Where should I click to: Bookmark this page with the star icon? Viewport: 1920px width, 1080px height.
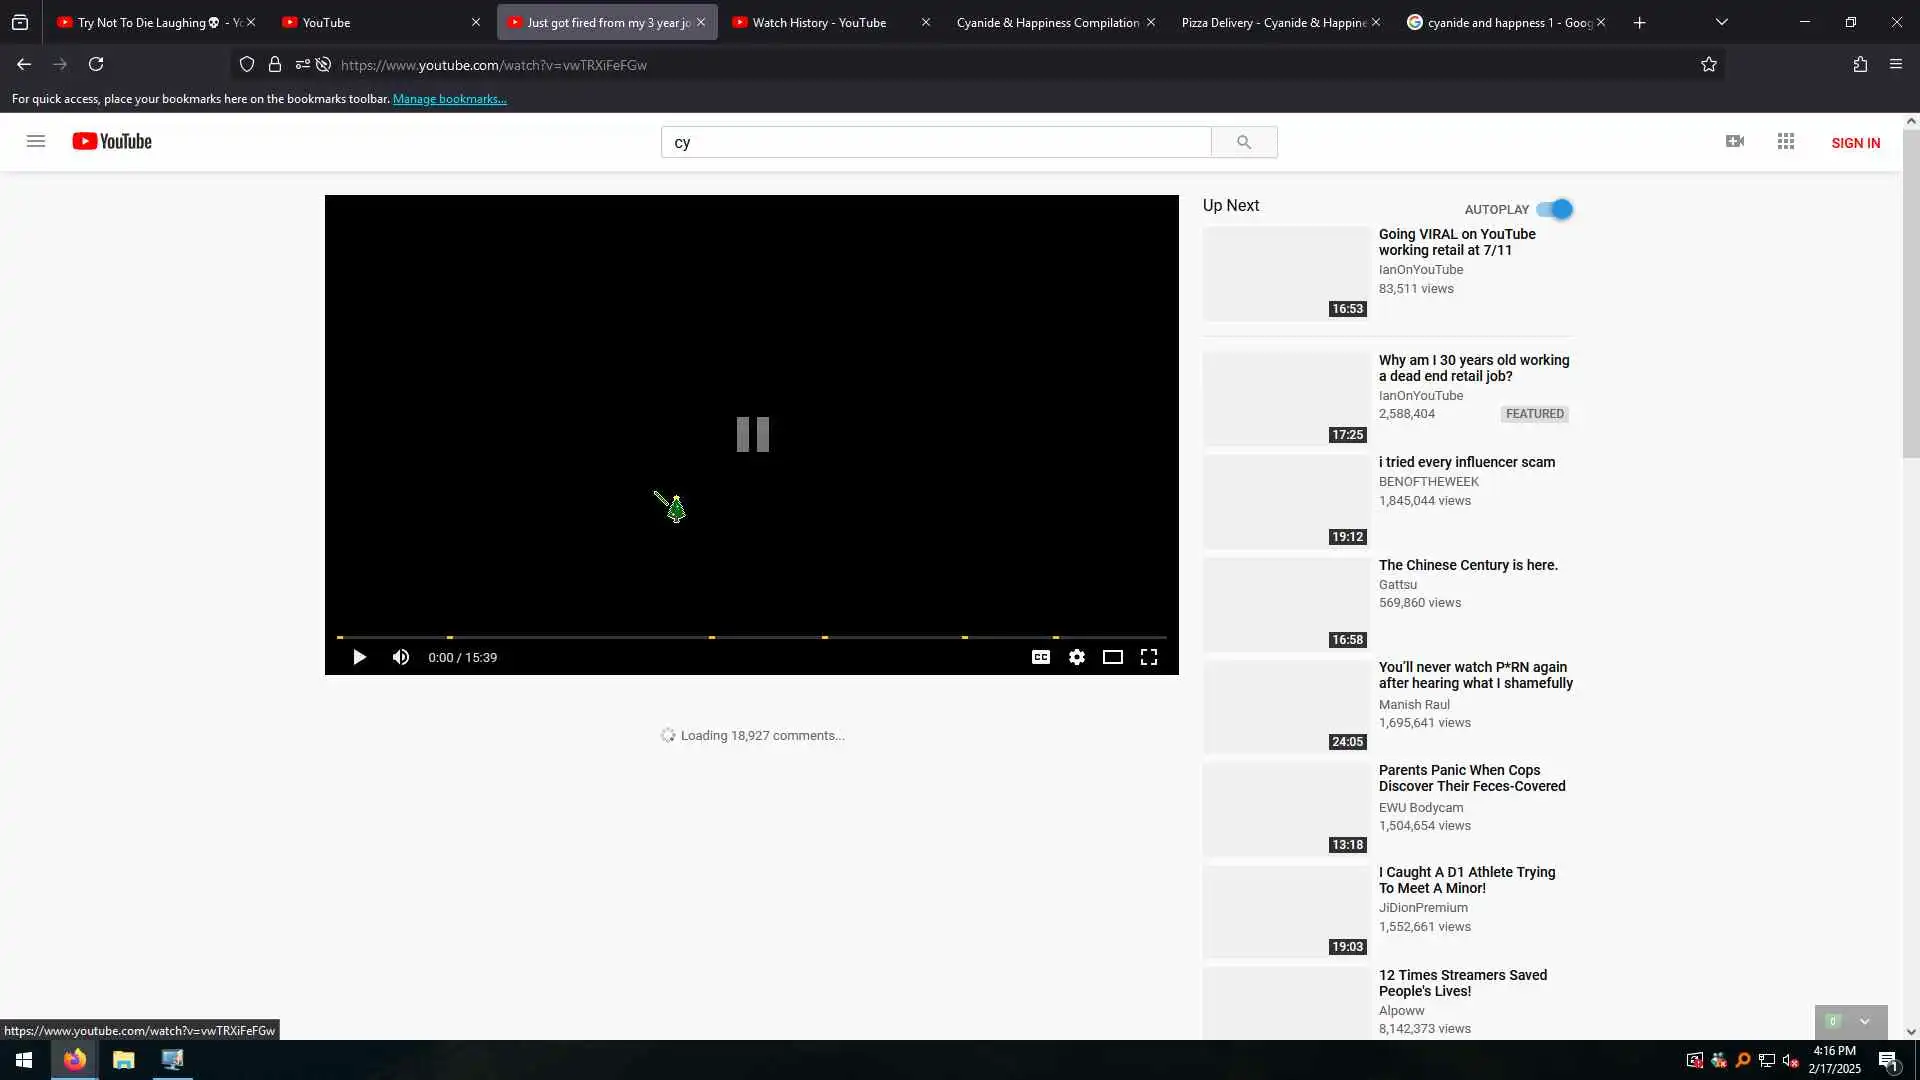pyautogui.click(x=1709, y=64)
